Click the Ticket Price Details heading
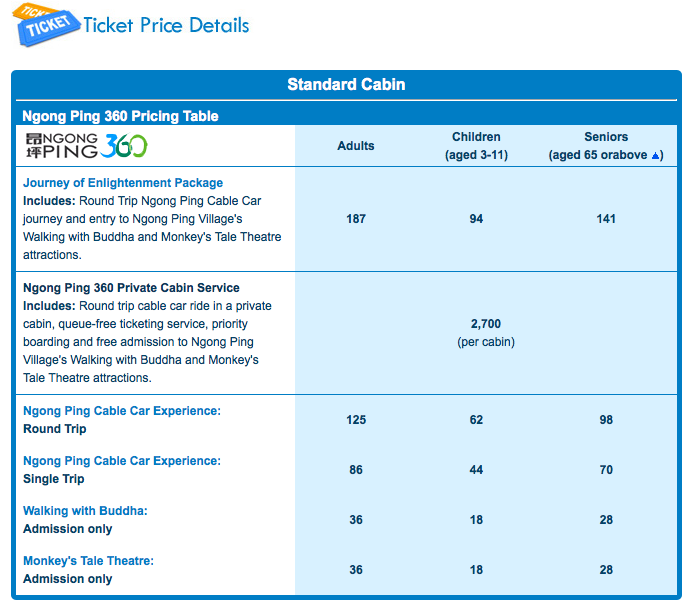This screenshot has width=692, height=607. coord(166,25)
